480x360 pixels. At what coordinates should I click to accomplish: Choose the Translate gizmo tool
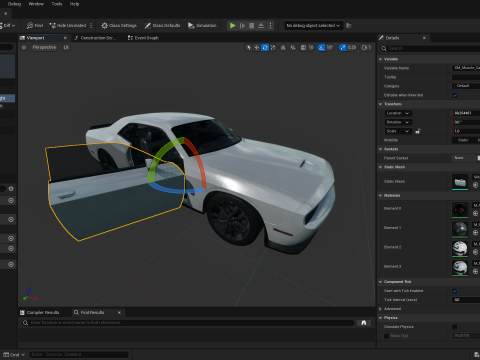click(x=257, y=48)
